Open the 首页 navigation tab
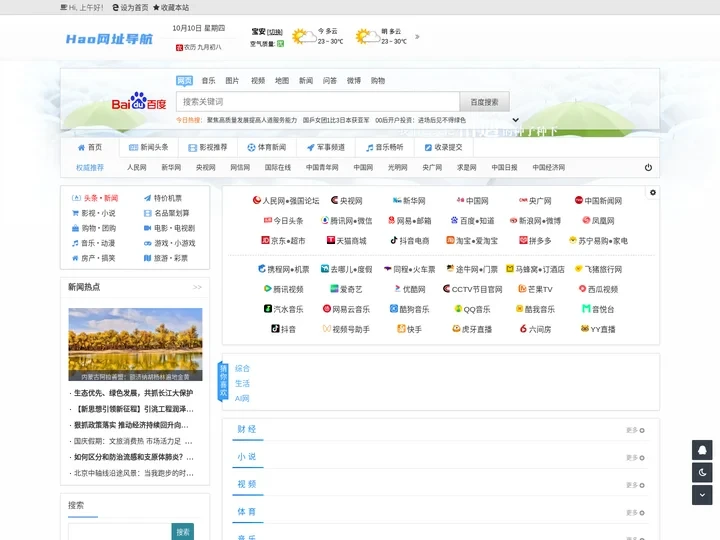Image resolution: width=720 pixels, height=540 pixels. point(90,147)
